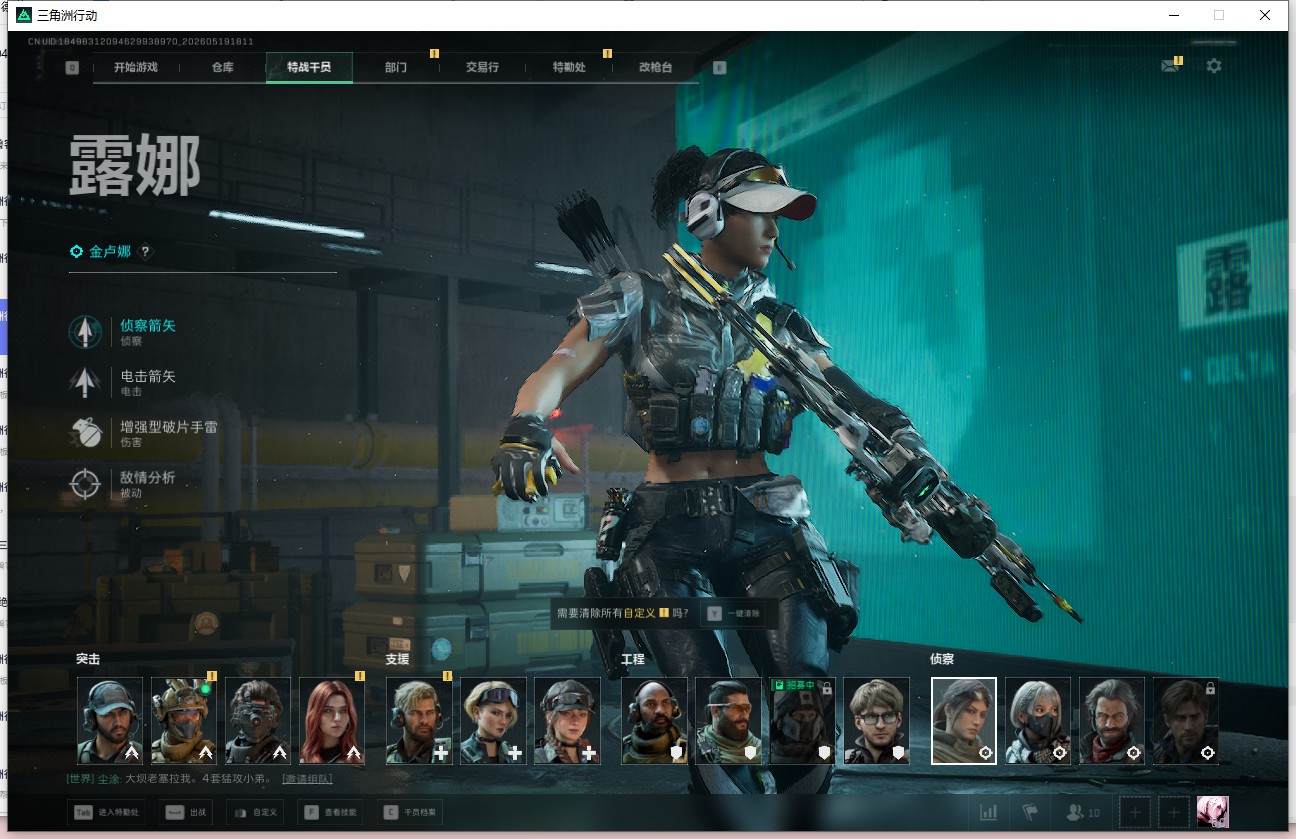Click the 一键清除 button
The image size is (1296, 839).
pyautogui.click(x=735, y=613)
